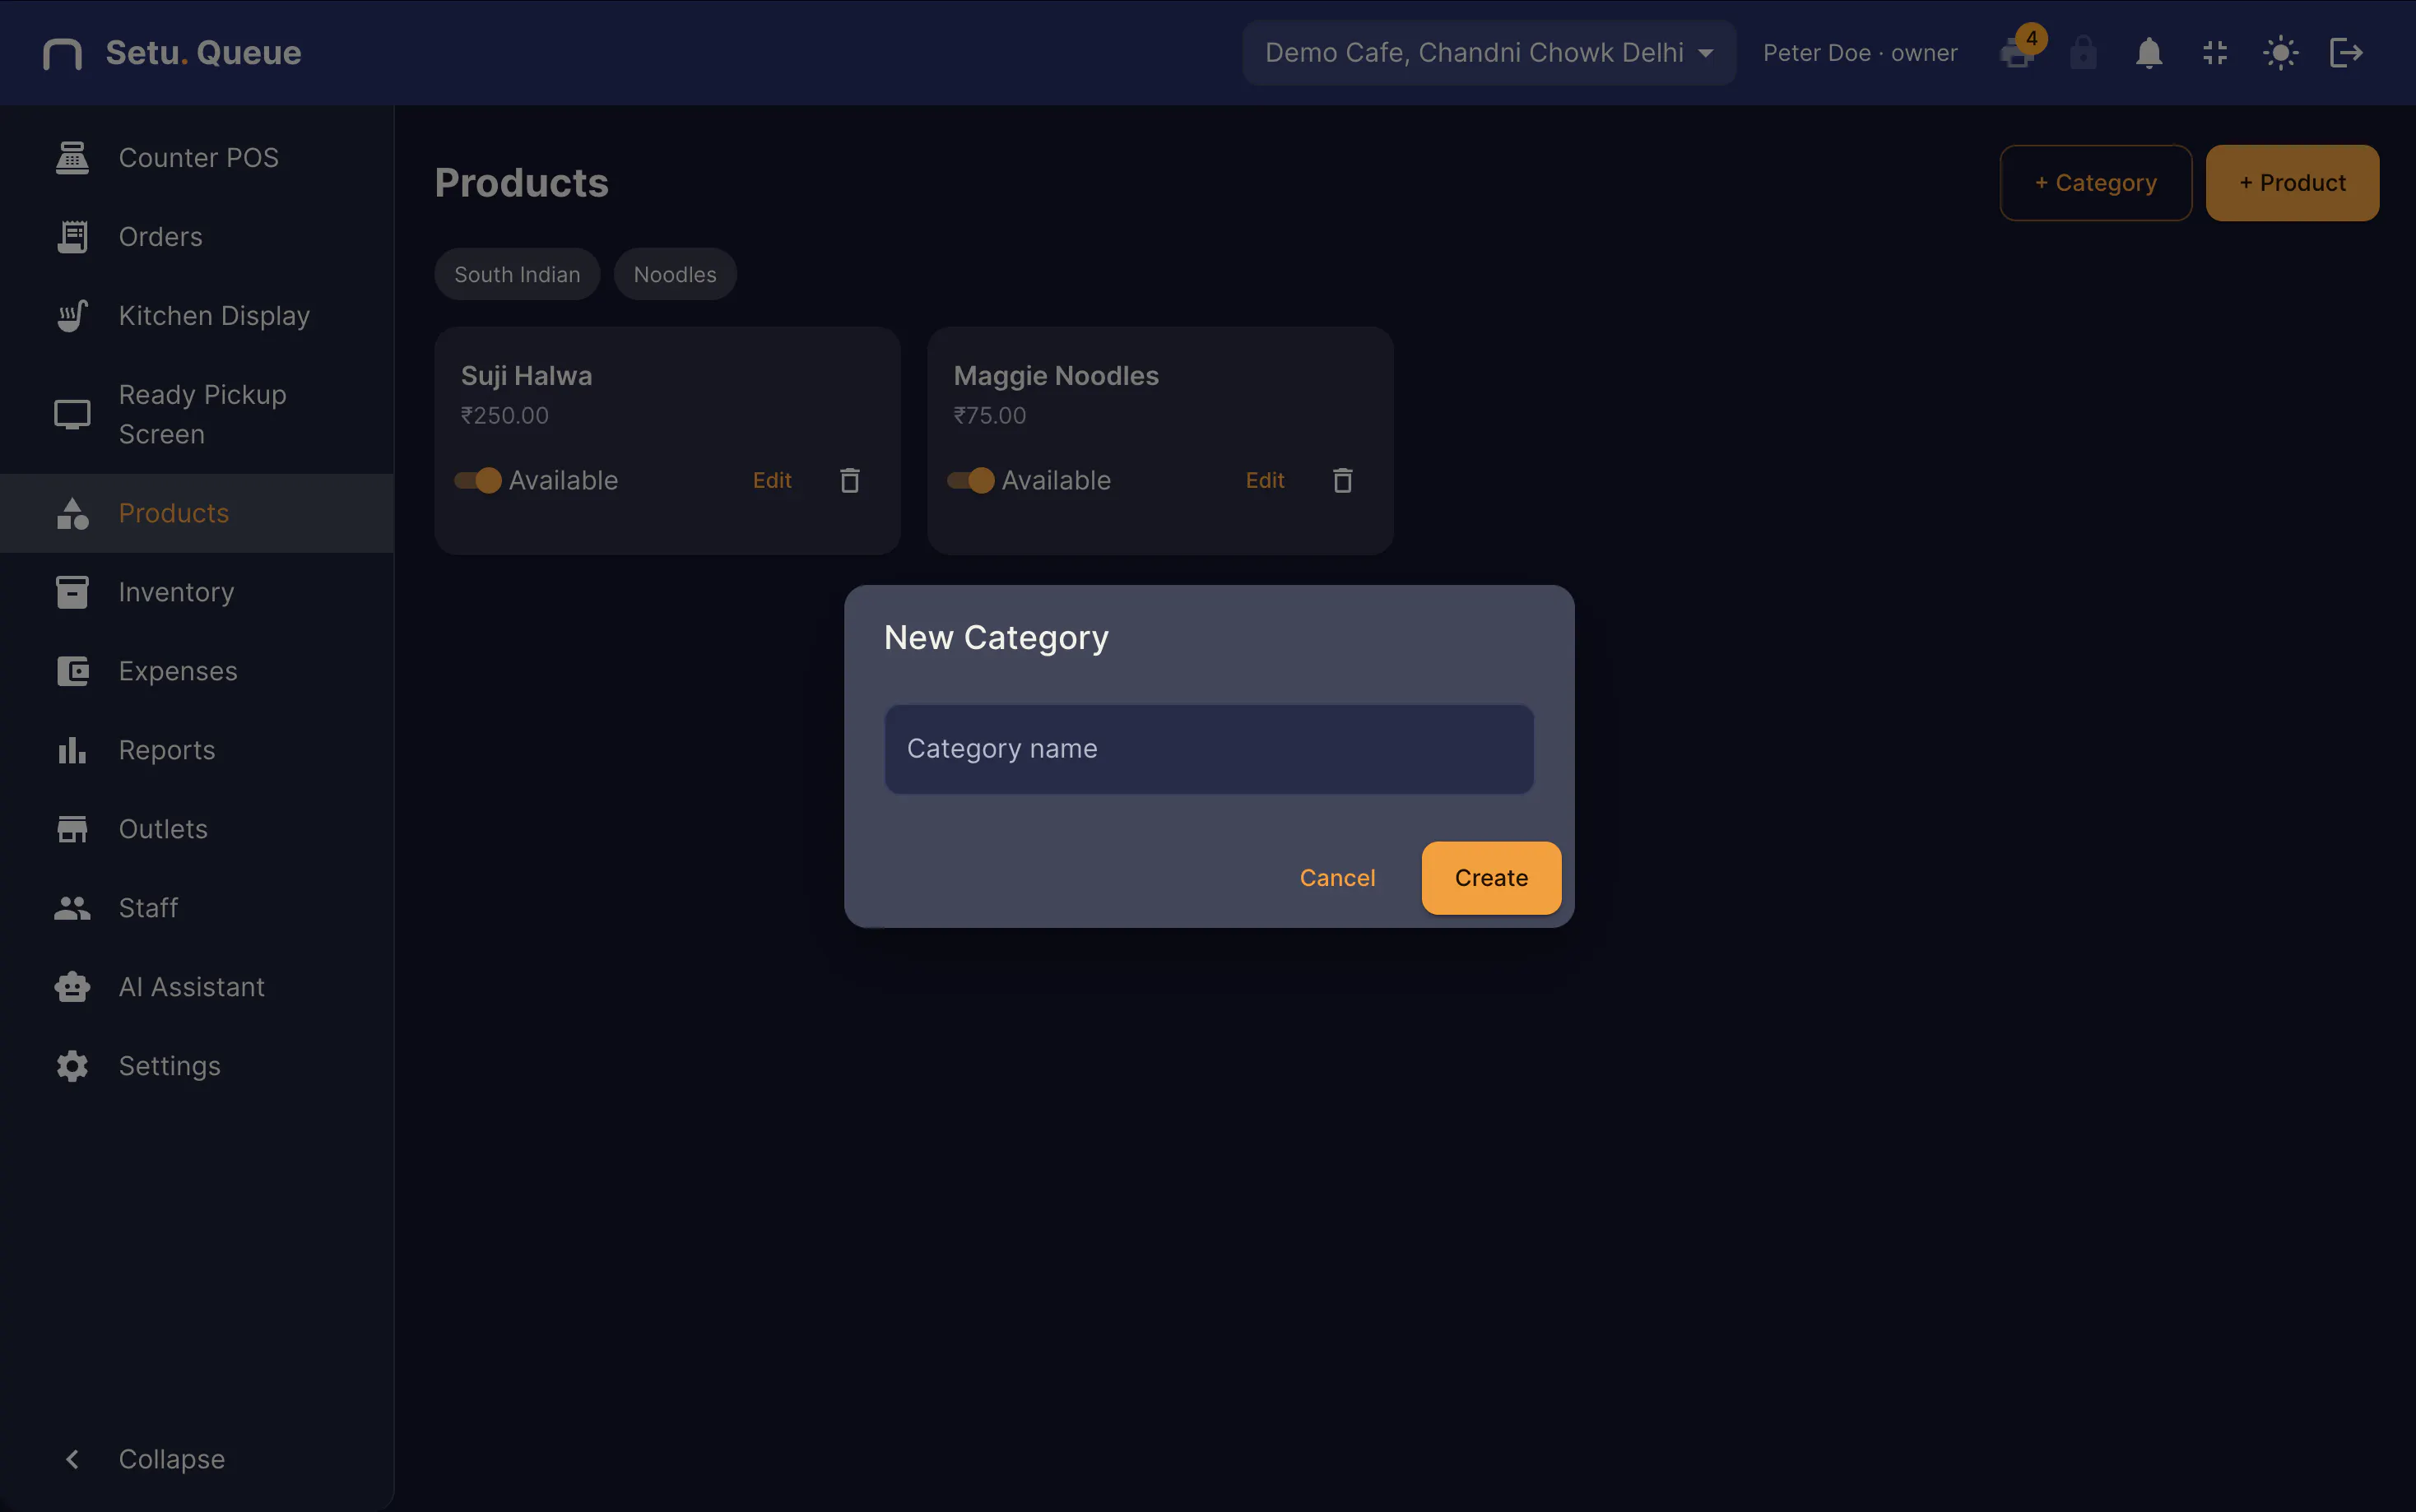Exit fullscreen using the collapse-arrows icon
2416x1512 pixels.
(2215, 52)
